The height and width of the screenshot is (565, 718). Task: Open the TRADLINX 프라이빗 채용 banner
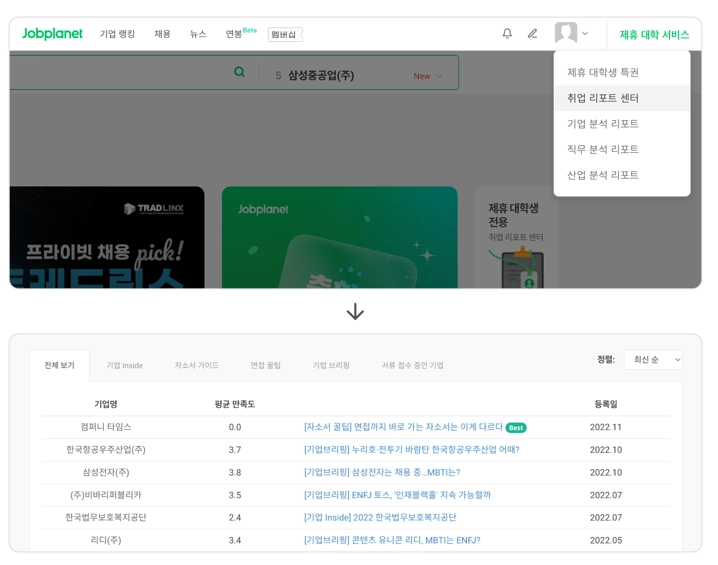(107, 237)
